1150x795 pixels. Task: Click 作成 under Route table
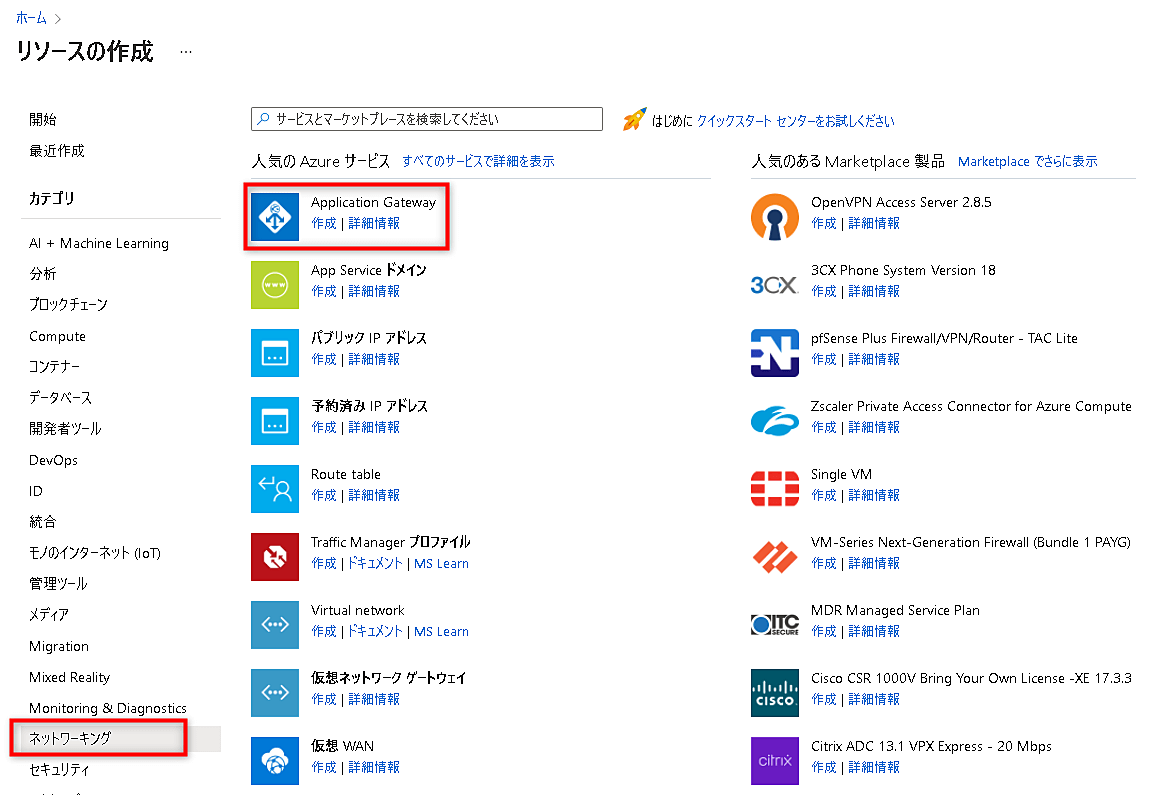(323, 495)
